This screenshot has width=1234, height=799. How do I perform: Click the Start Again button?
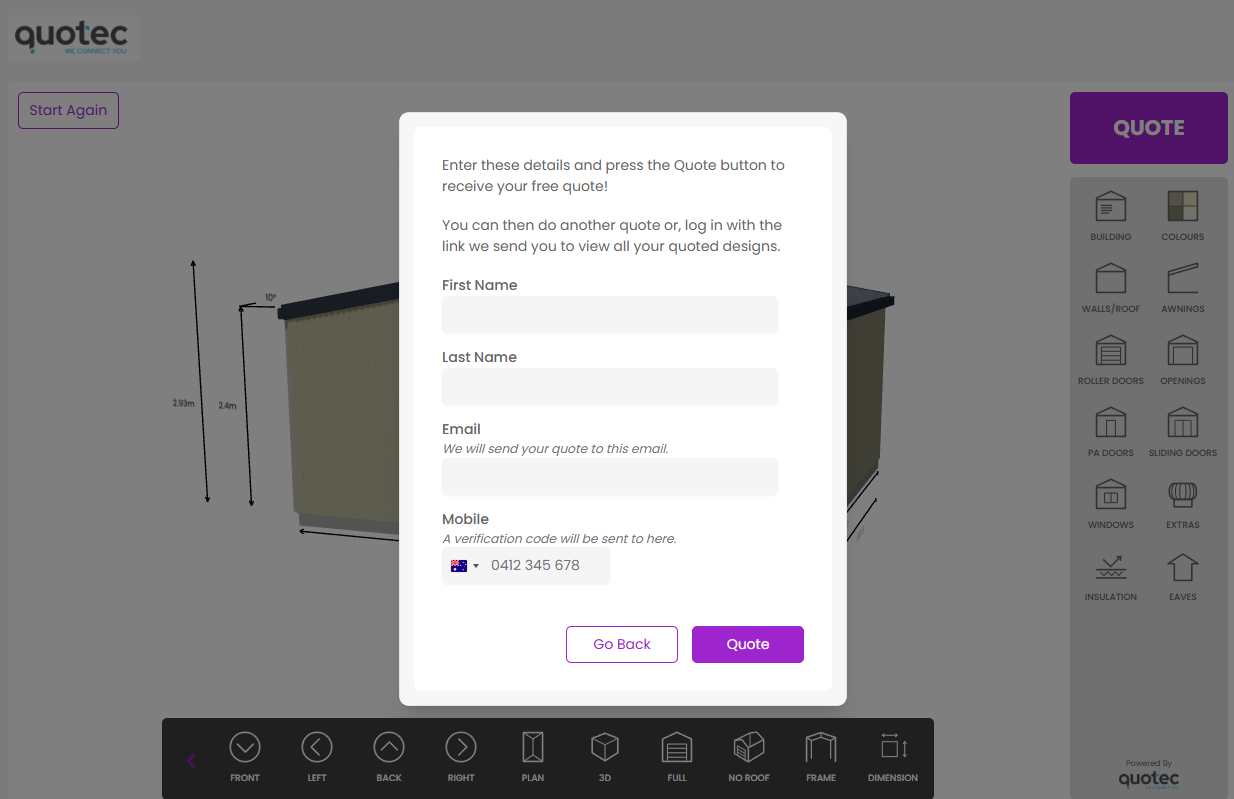[x=68, y=110]
